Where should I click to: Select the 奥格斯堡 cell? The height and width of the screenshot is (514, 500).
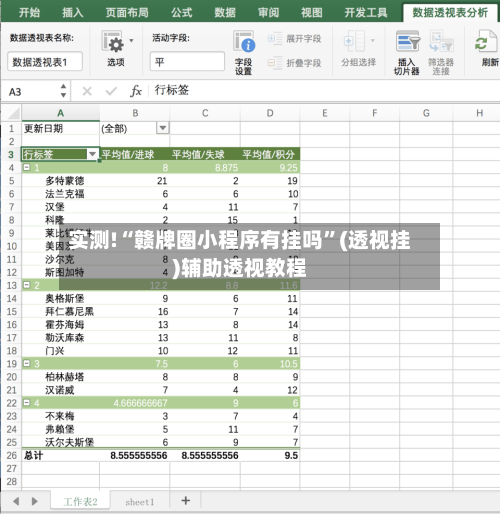(x=61, y=298)
